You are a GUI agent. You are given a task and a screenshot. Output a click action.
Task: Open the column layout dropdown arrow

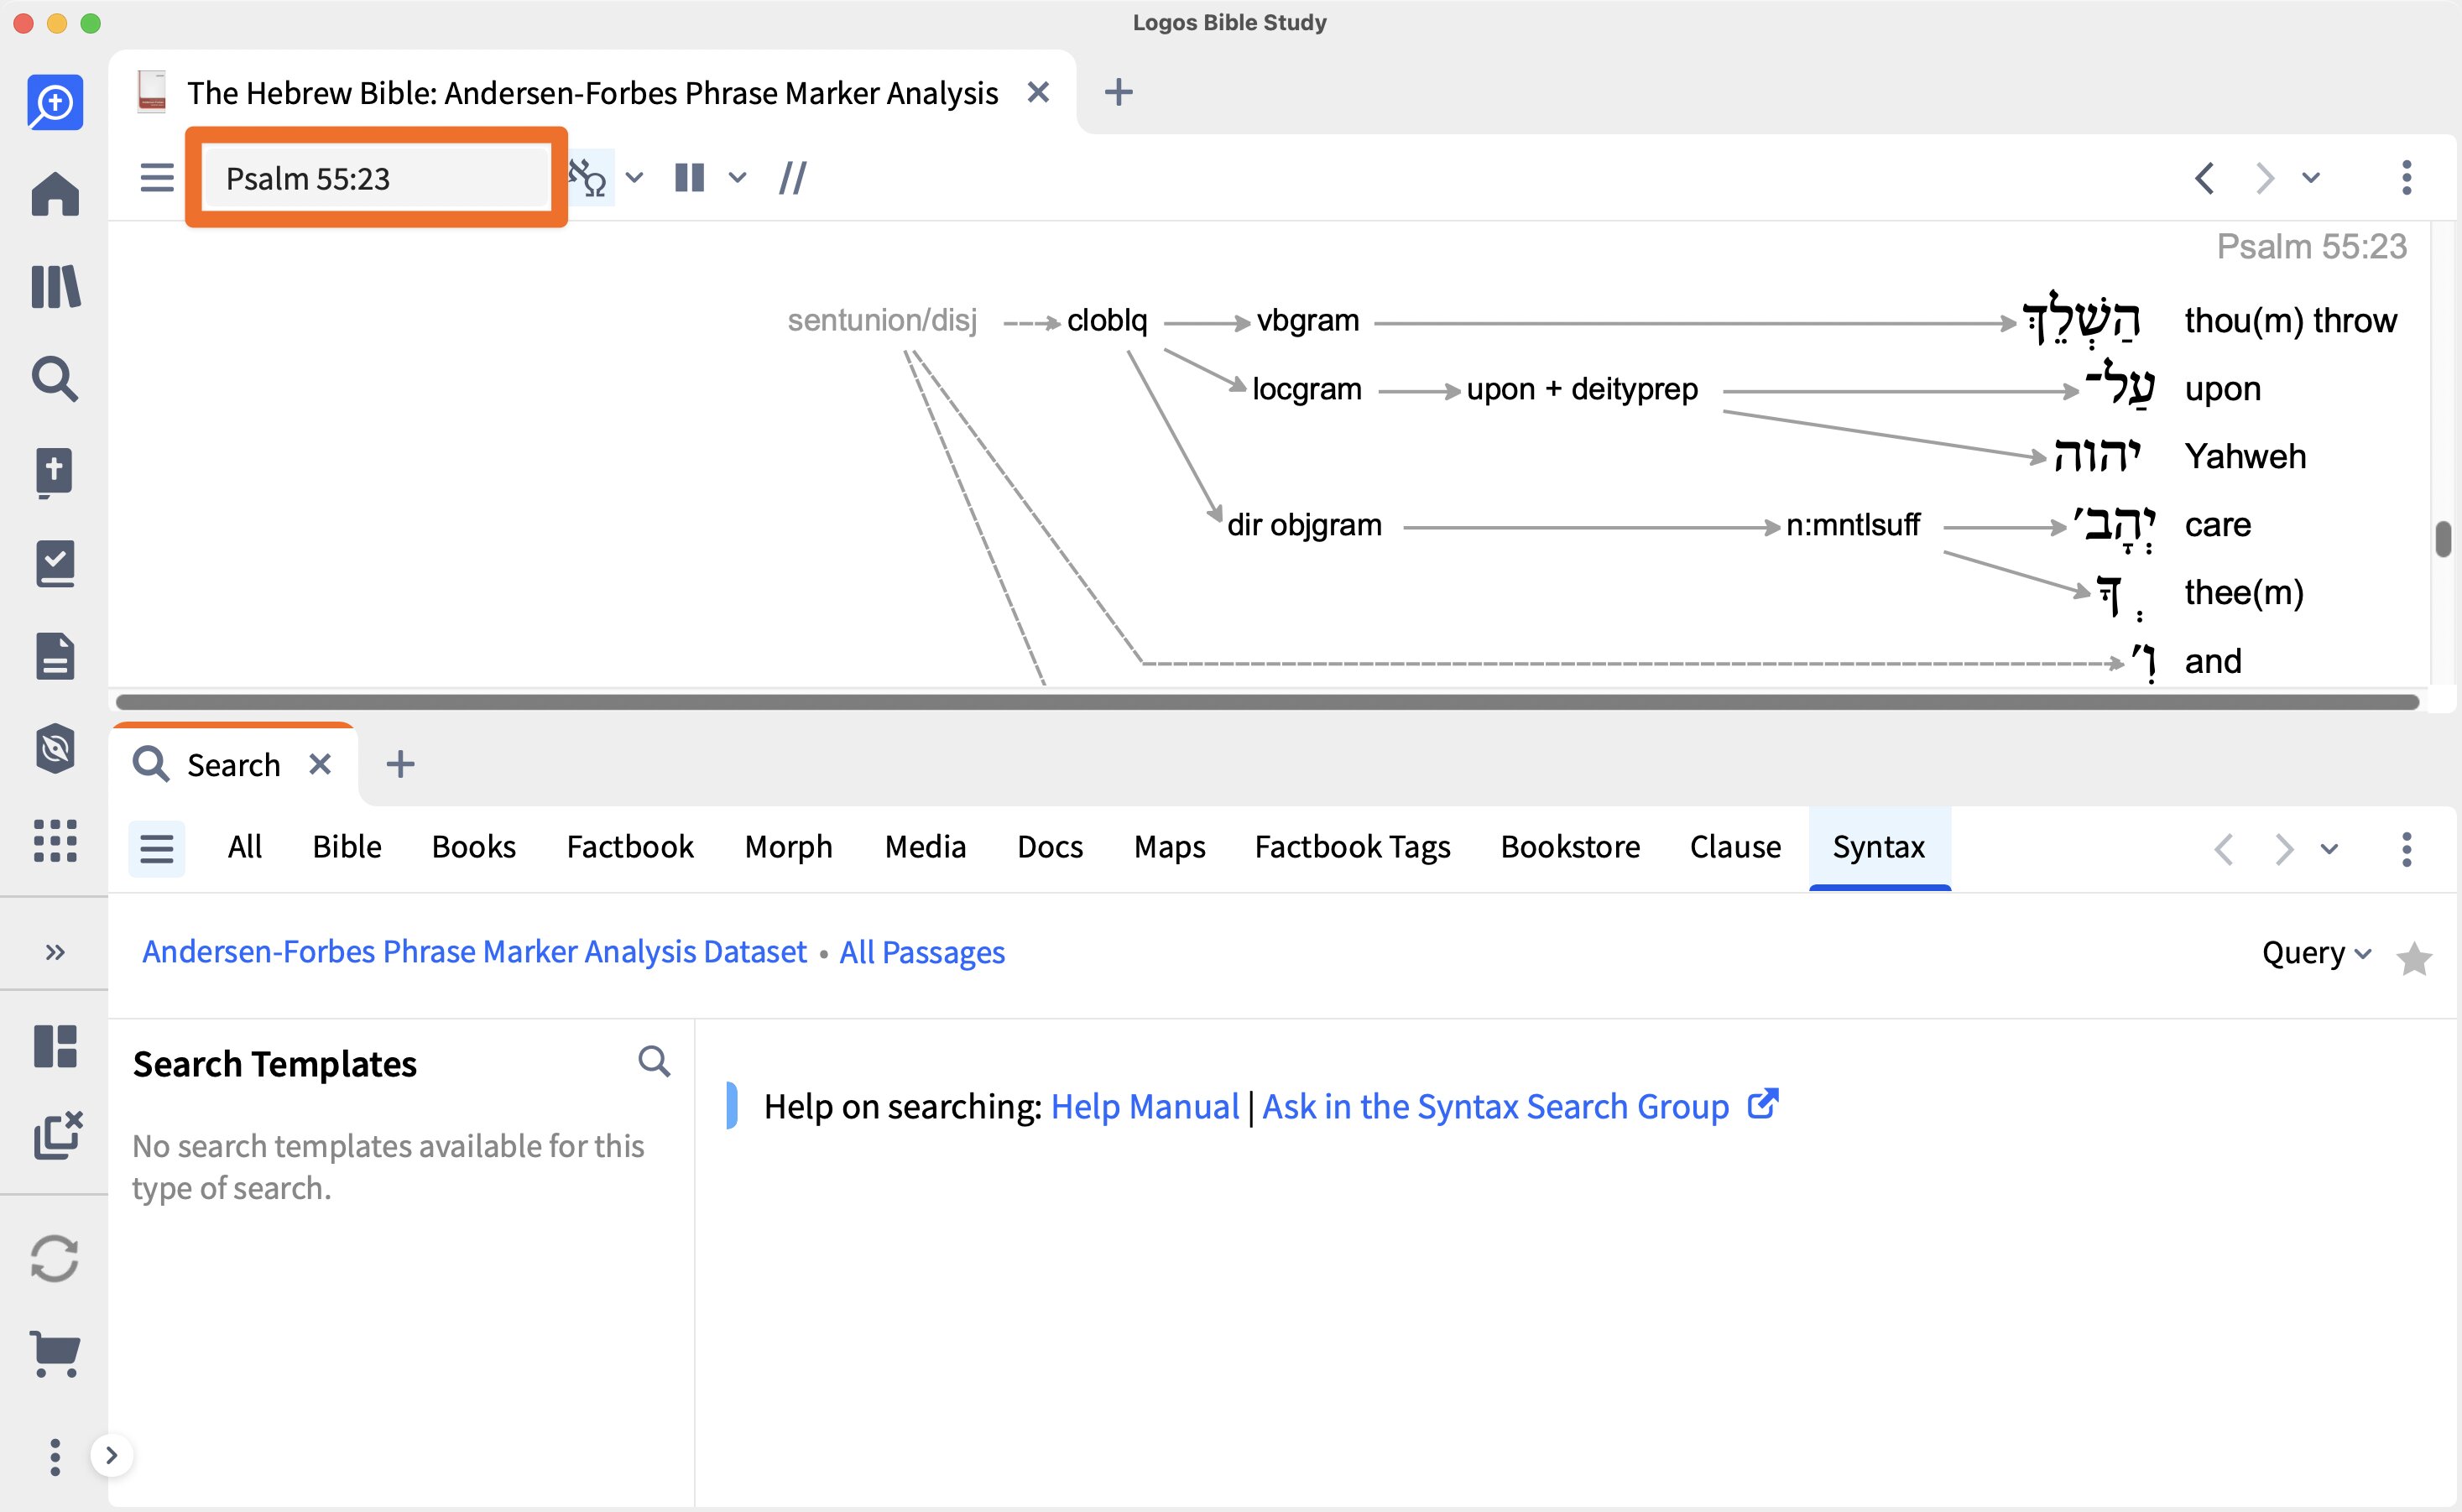pos(737,178)
